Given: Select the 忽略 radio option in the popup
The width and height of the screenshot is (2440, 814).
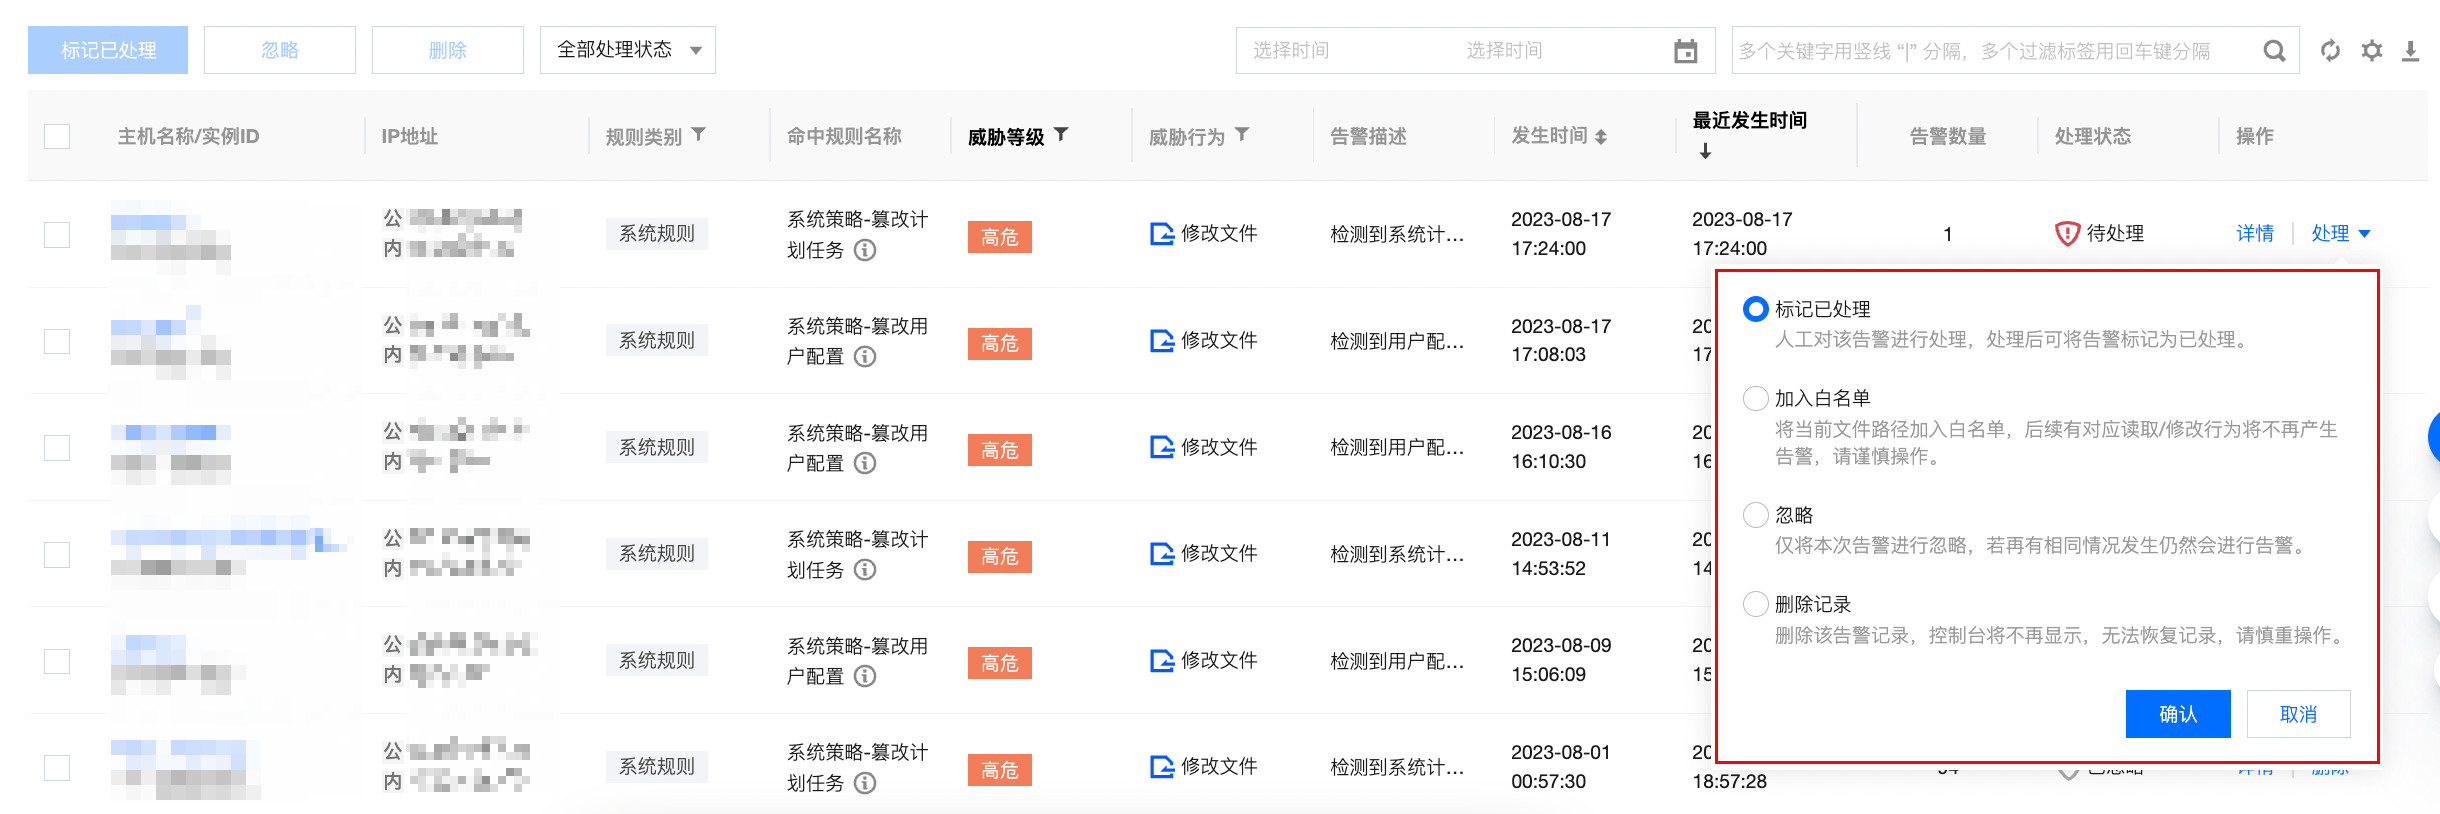Looking at the screenshot, I should click(1755, 515).
